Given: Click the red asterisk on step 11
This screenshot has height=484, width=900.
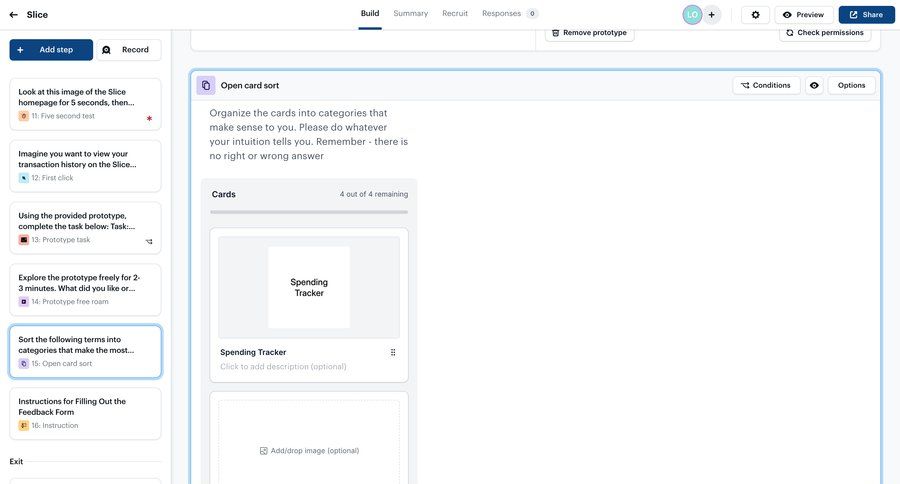Looking at the screenshot, I should point(149,118).
